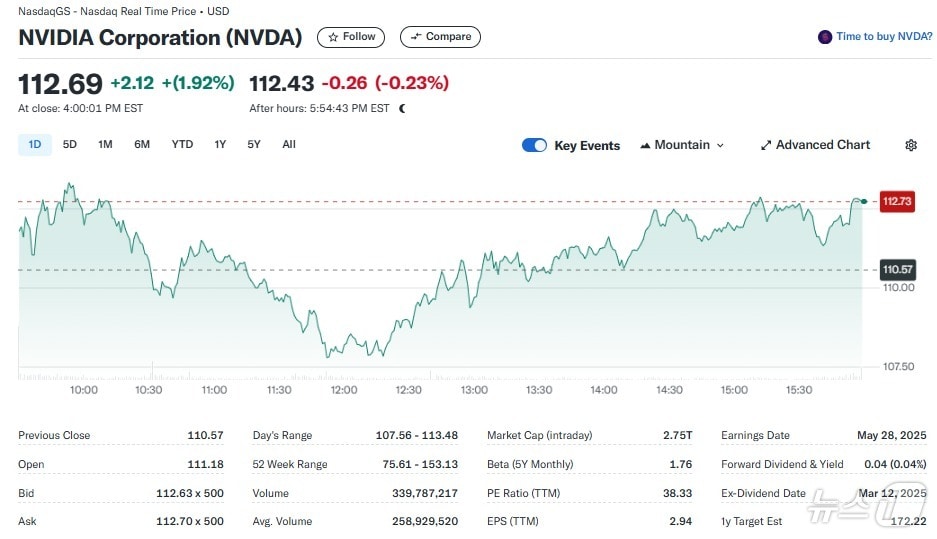Select the 1D time range tab
This screenshot has height=539, width=937.
(x=35, y=144)
